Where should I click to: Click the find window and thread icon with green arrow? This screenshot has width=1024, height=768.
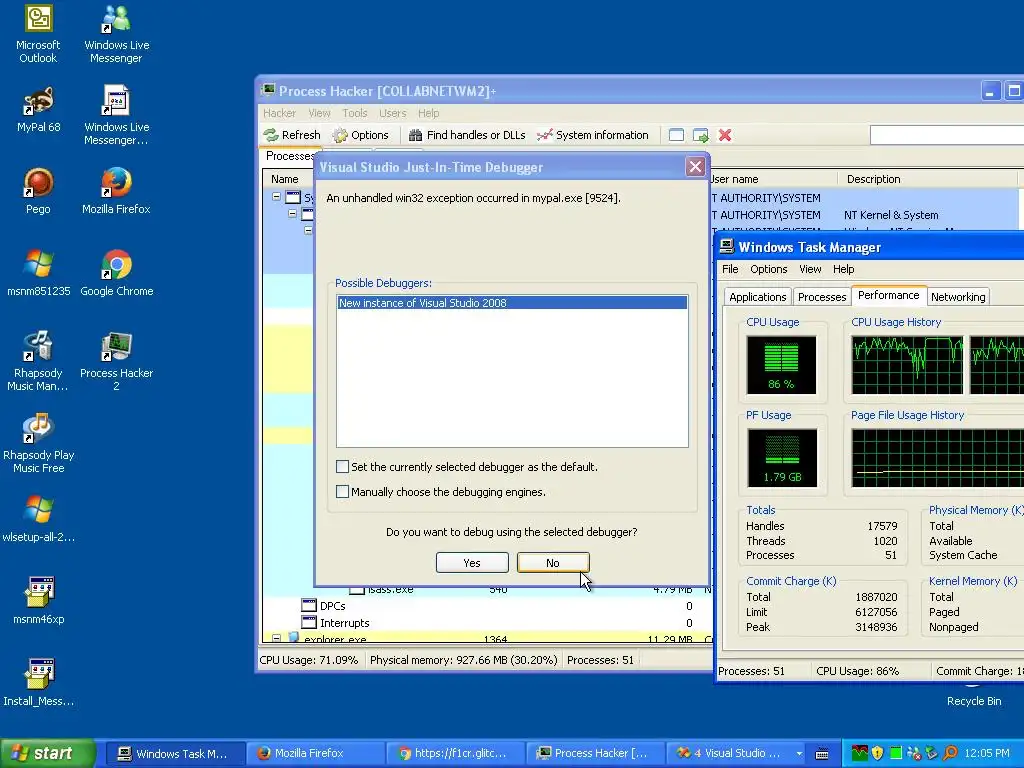(701, 135)
